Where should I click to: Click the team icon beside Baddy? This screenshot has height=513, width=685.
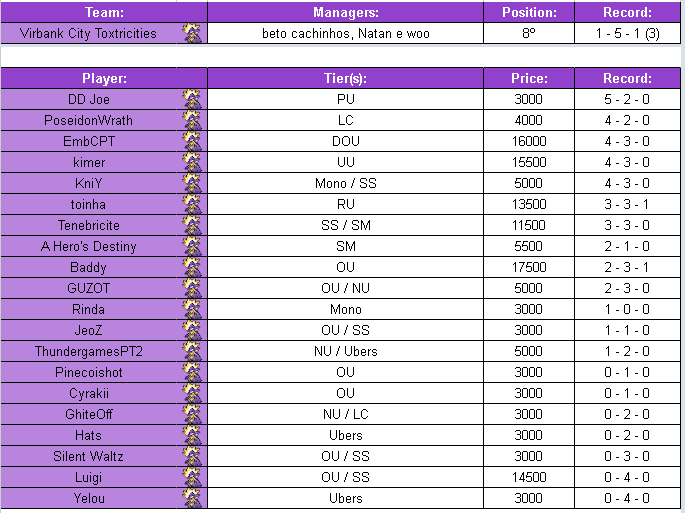click(x=192, y=267)
